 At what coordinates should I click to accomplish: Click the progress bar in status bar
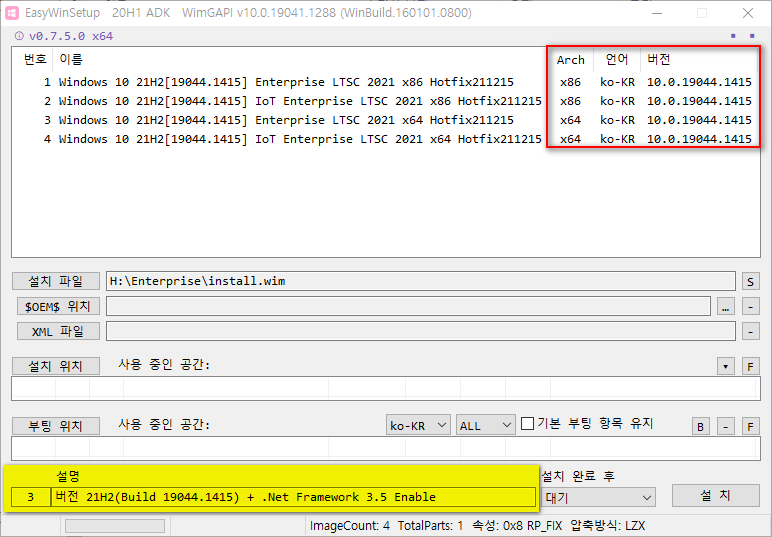[115, 526]
